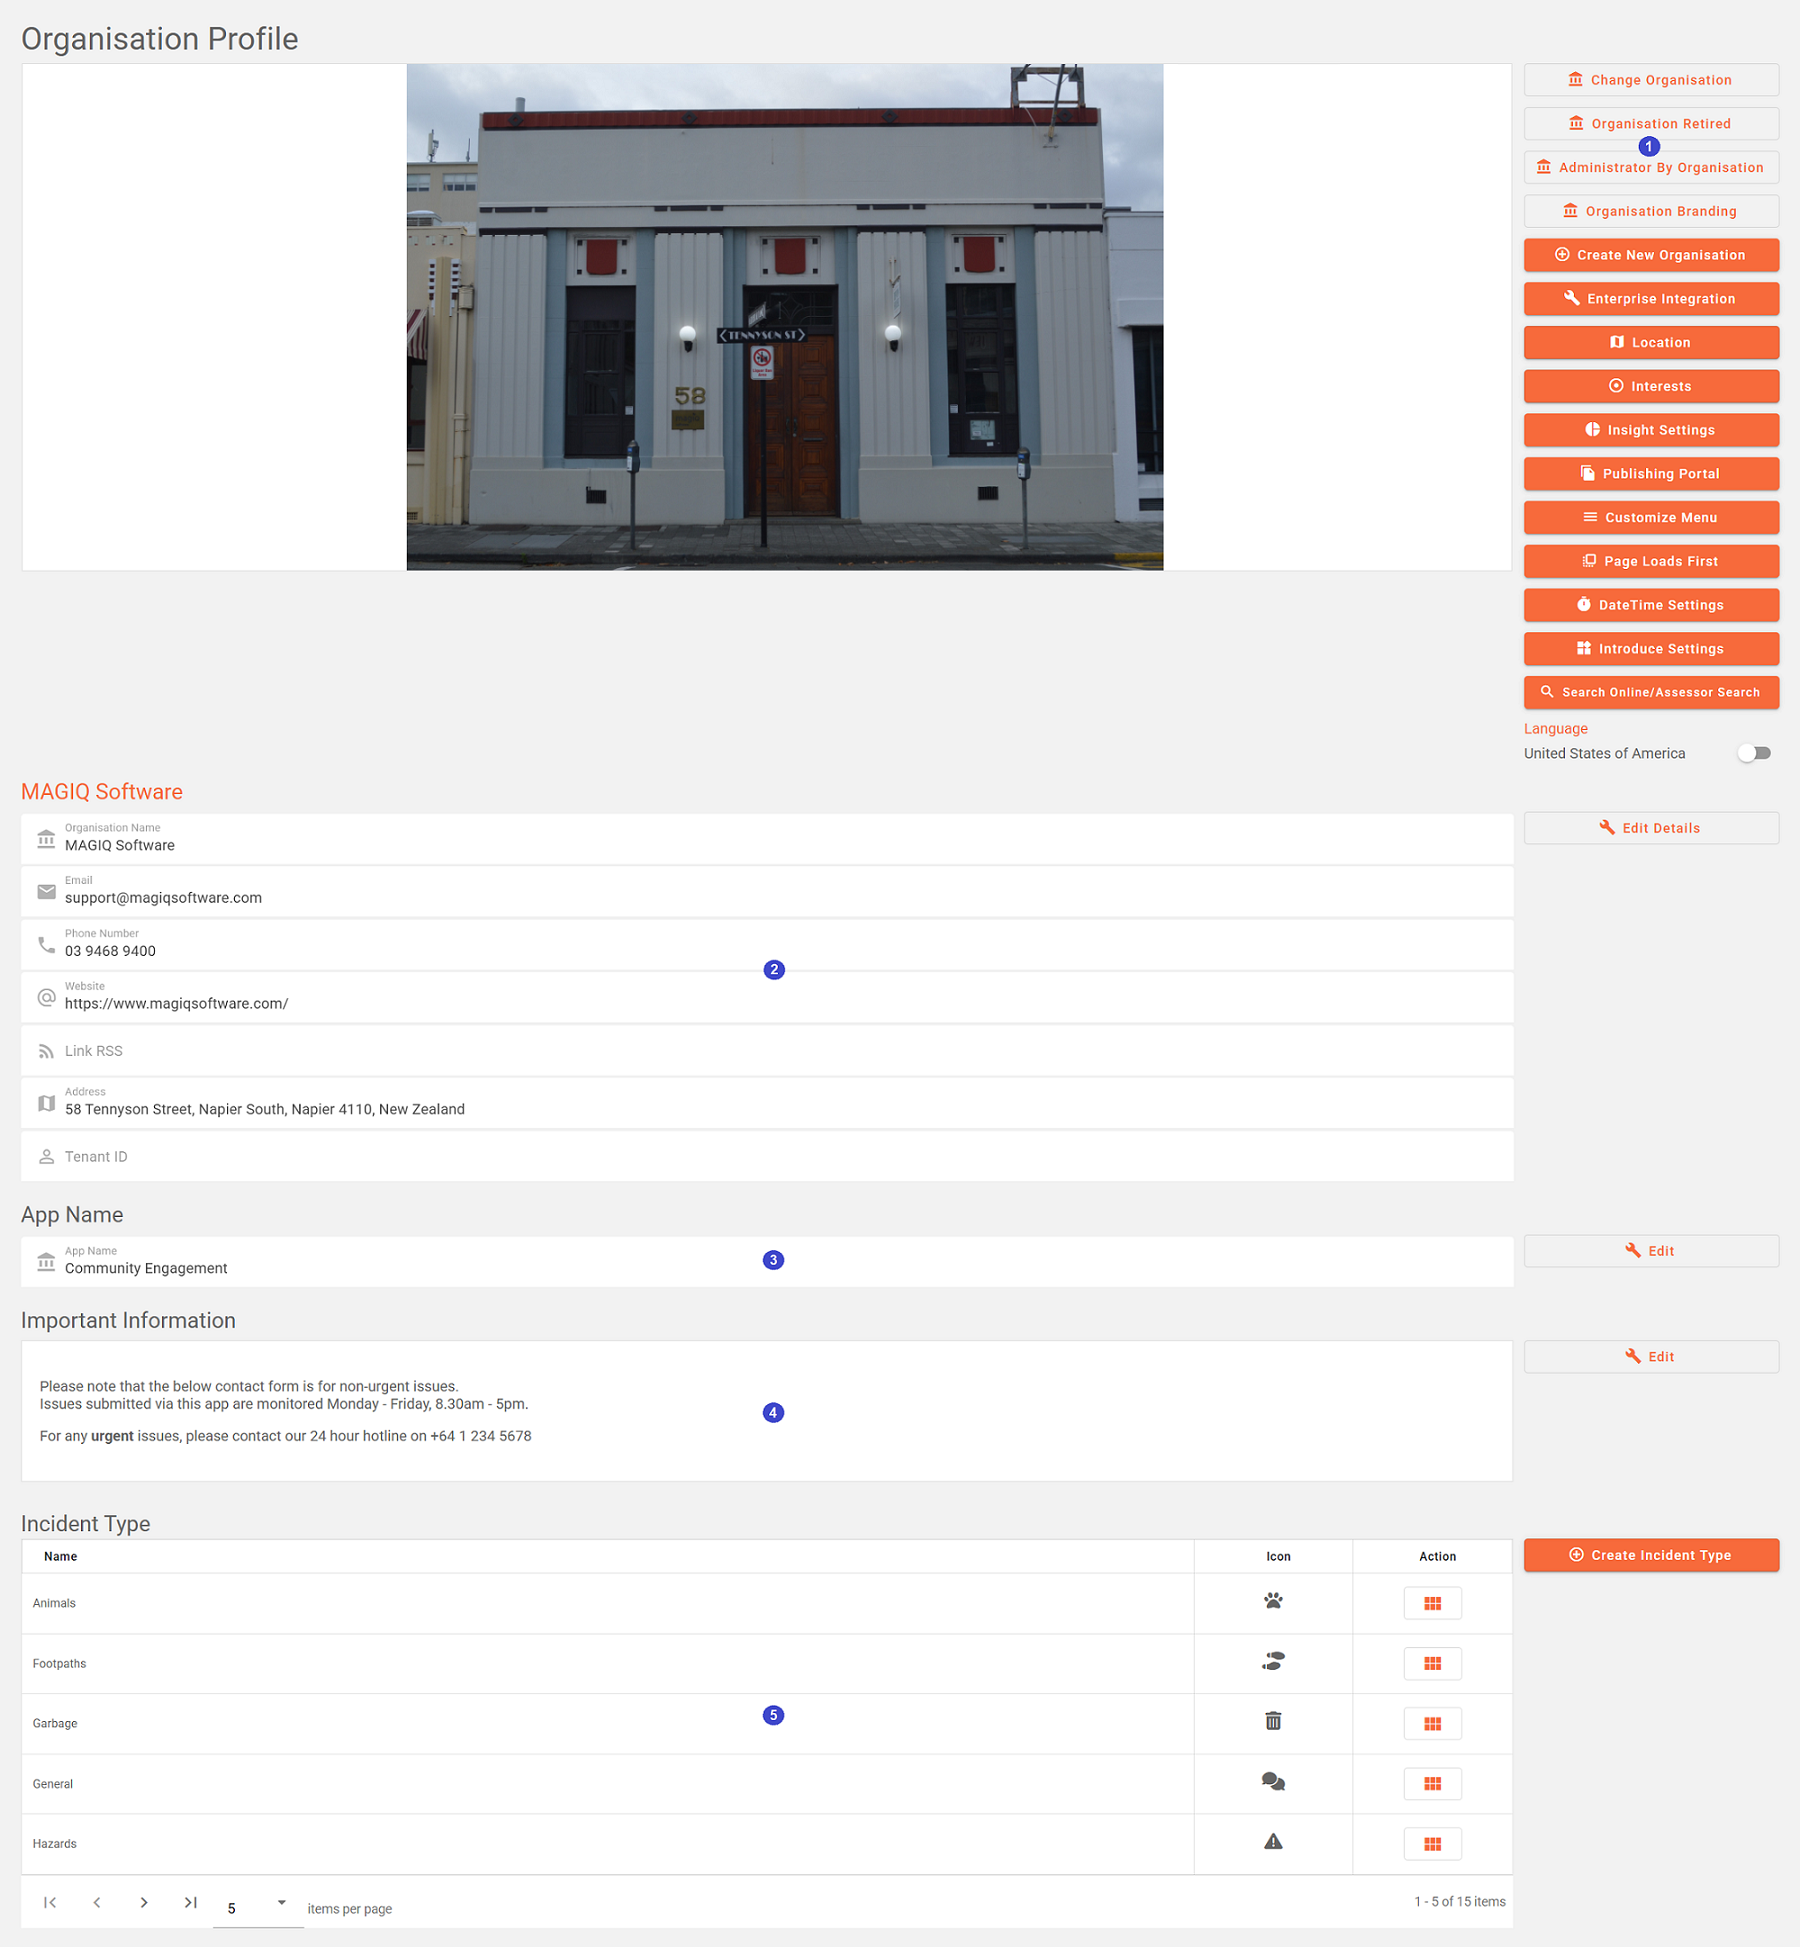Click Create New Organisation button
Image resolution: width=1800 pixels, height=1947 pixels.
(1651, 255)
